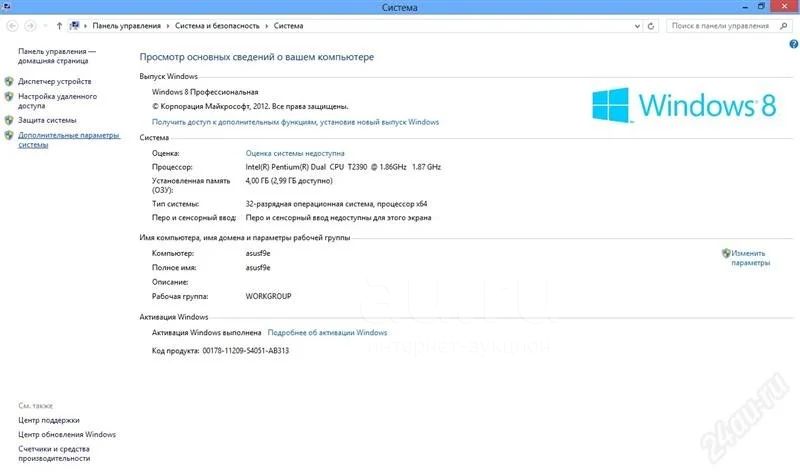Open Защита системы

tap(47, 120)
